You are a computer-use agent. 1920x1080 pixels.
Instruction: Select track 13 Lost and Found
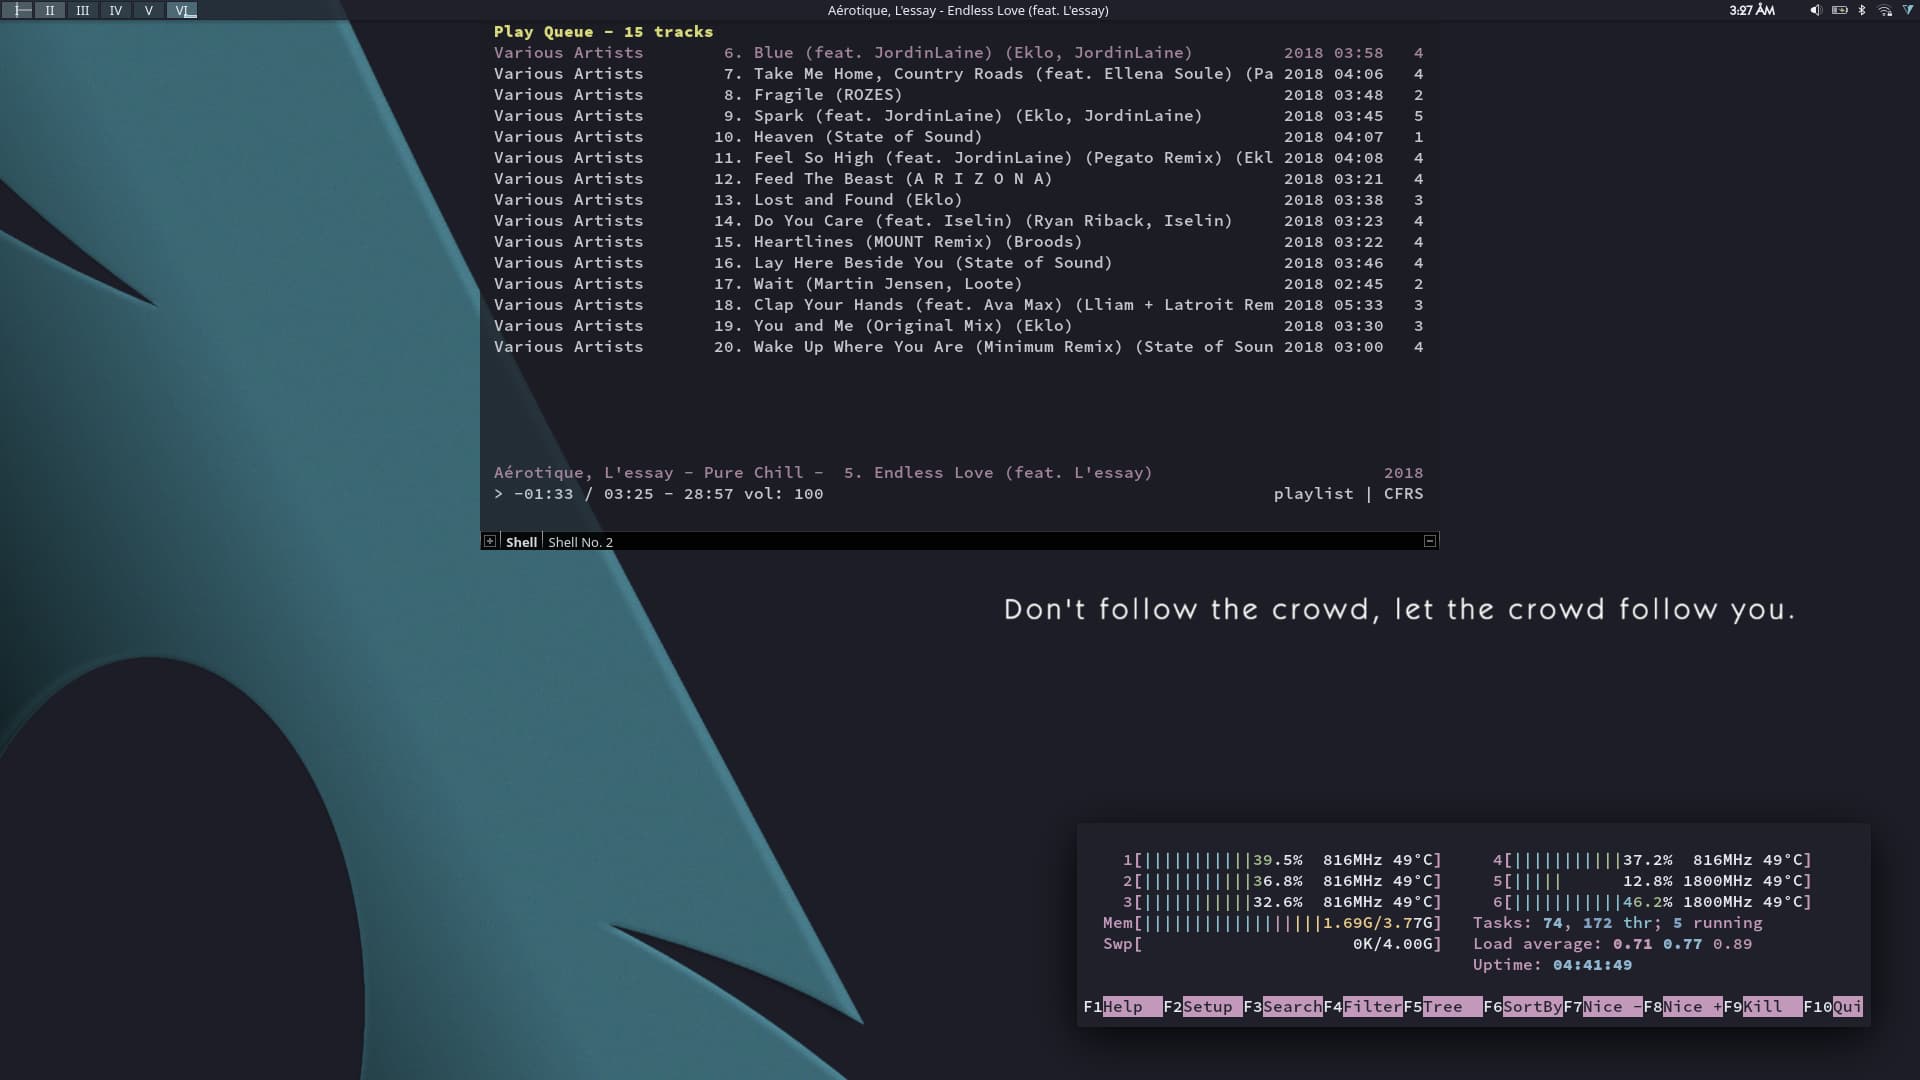pyautogui.click(x=857, y=199)
